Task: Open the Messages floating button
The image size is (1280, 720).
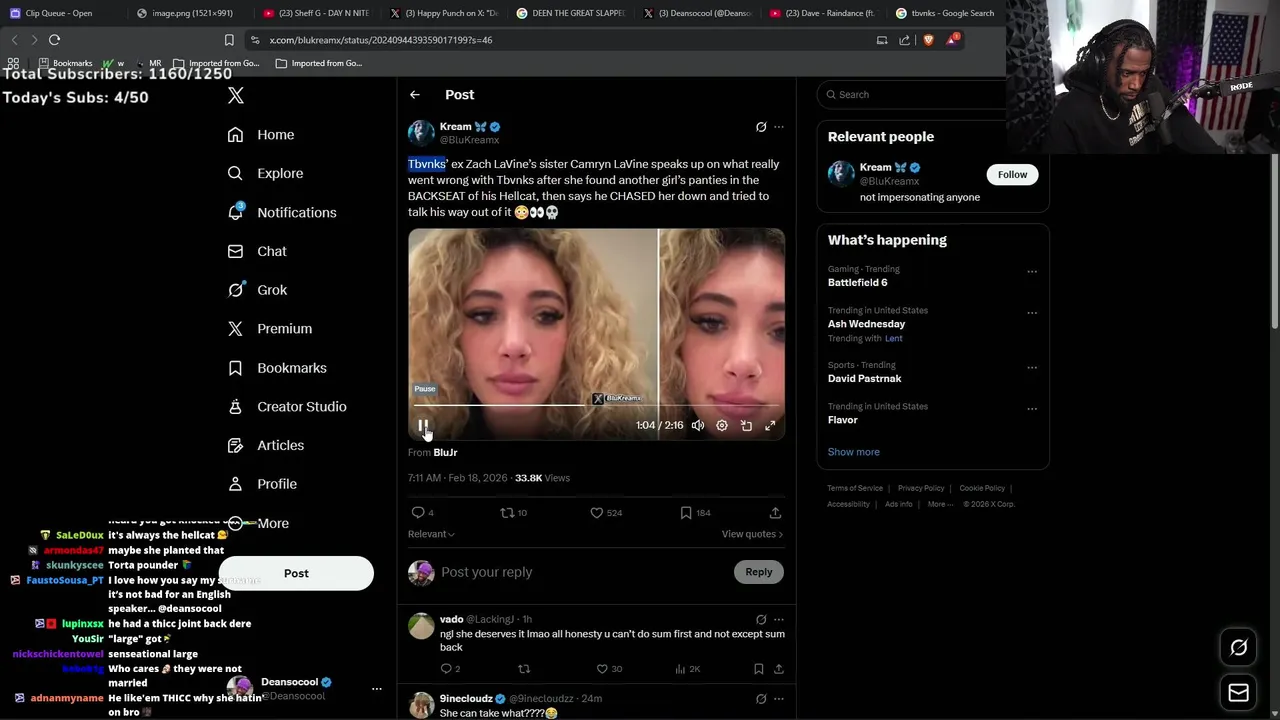Action: click(x=1239, y=692)
